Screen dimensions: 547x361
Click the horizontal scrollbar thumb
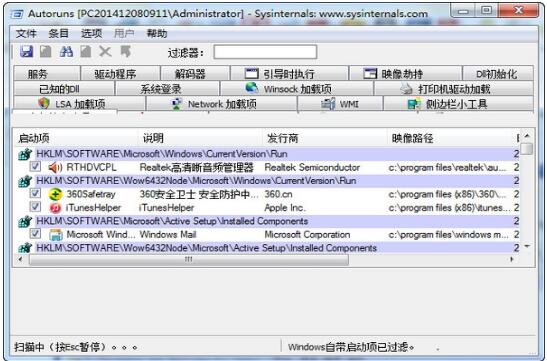click(189, 260)
